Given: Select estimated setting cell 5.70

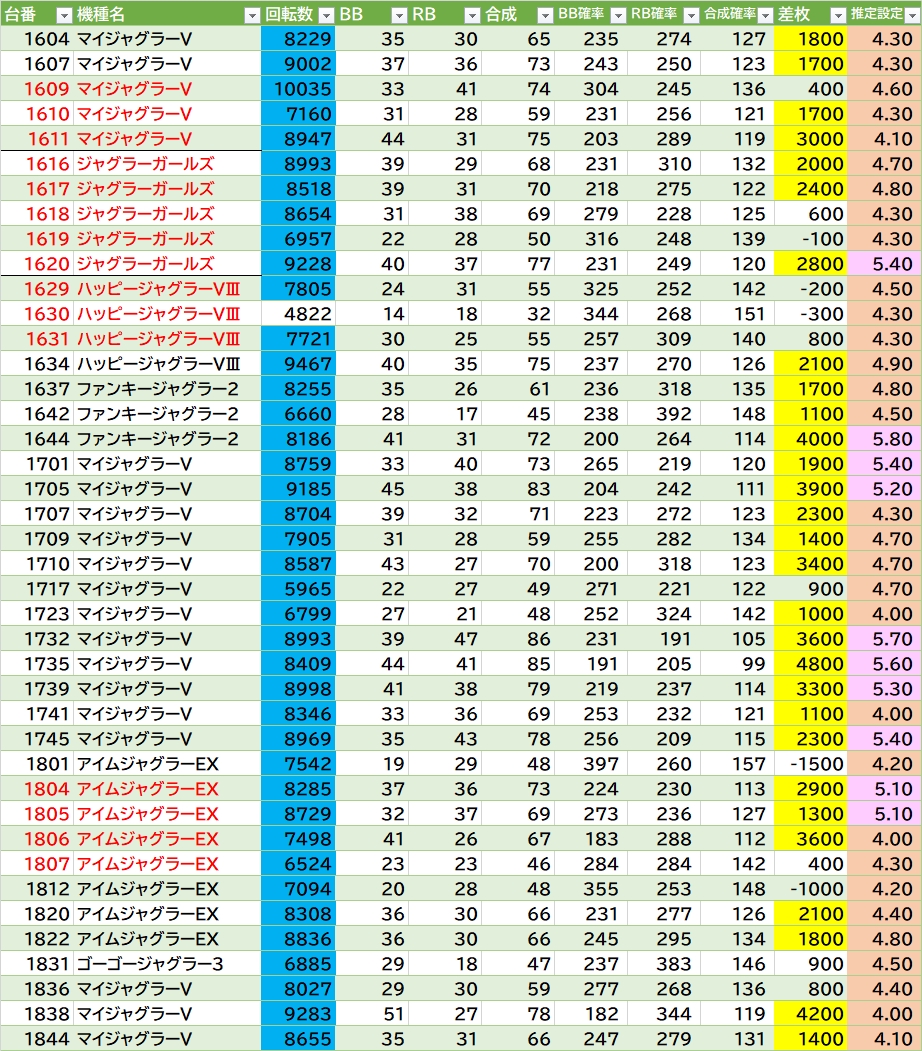Looking at the screenshot, I should [884, 639].
